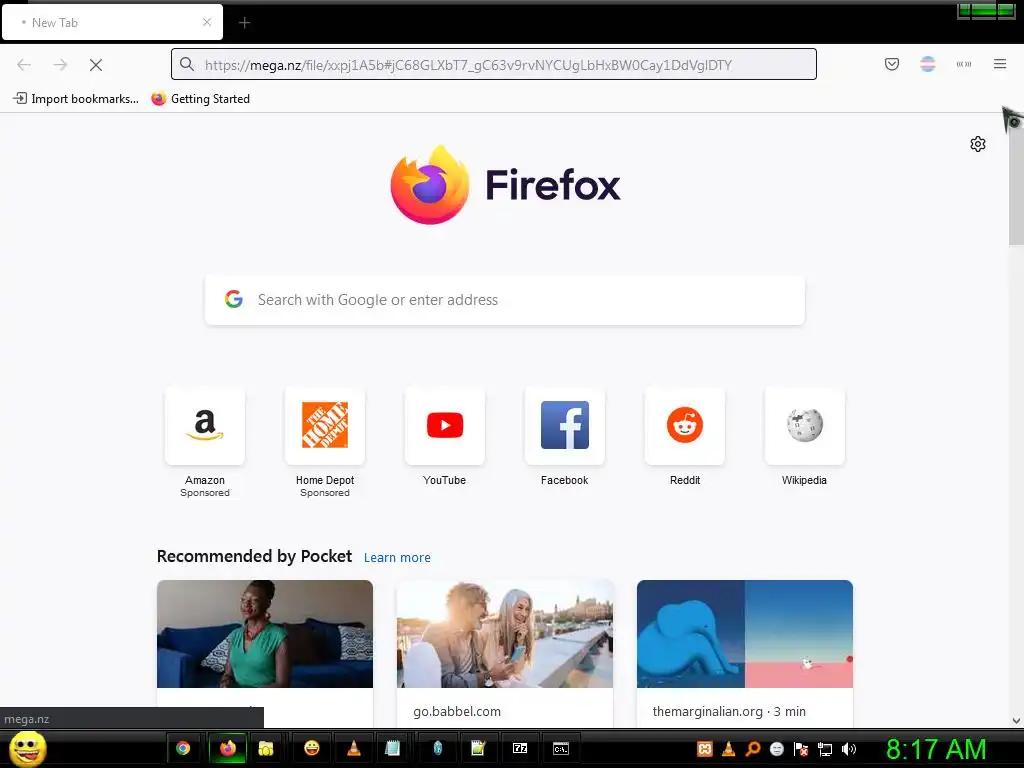Save page to Pocket icon in toolbar
This screenshot has height=768, width=1024.
pyautogui.click(x=891, y=64)
